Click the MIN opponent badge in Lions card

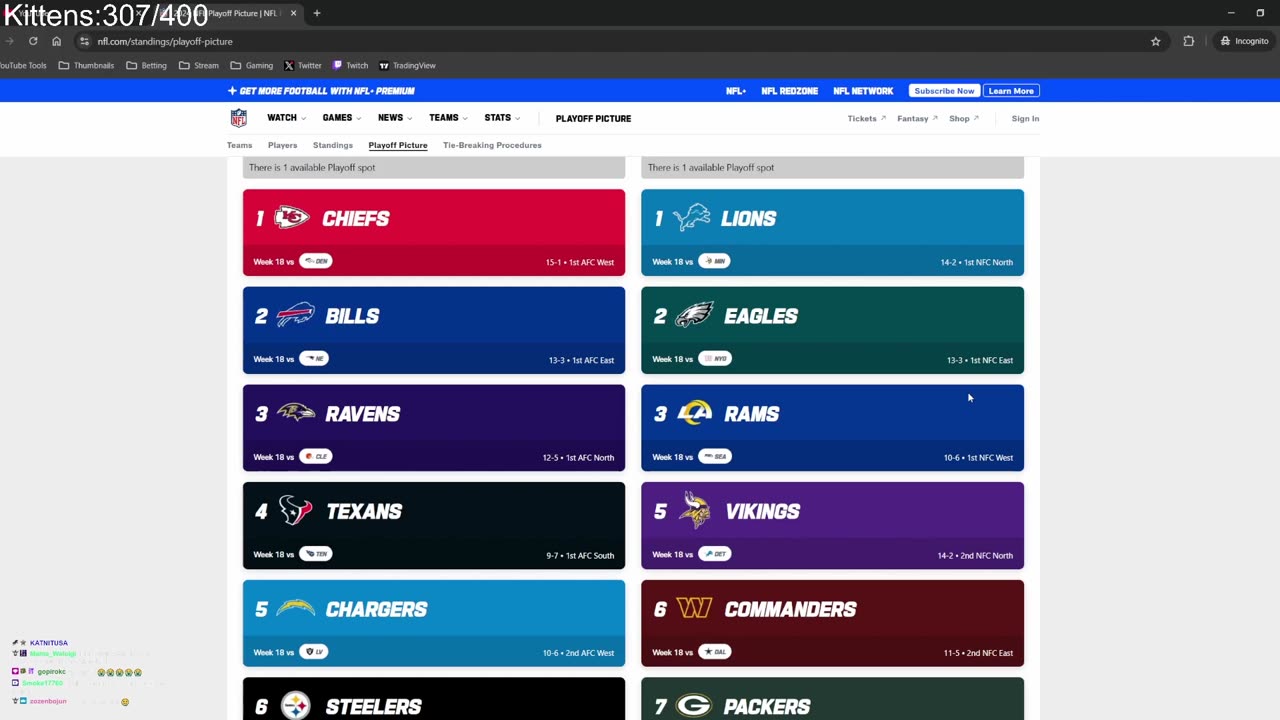coord(714,261)
